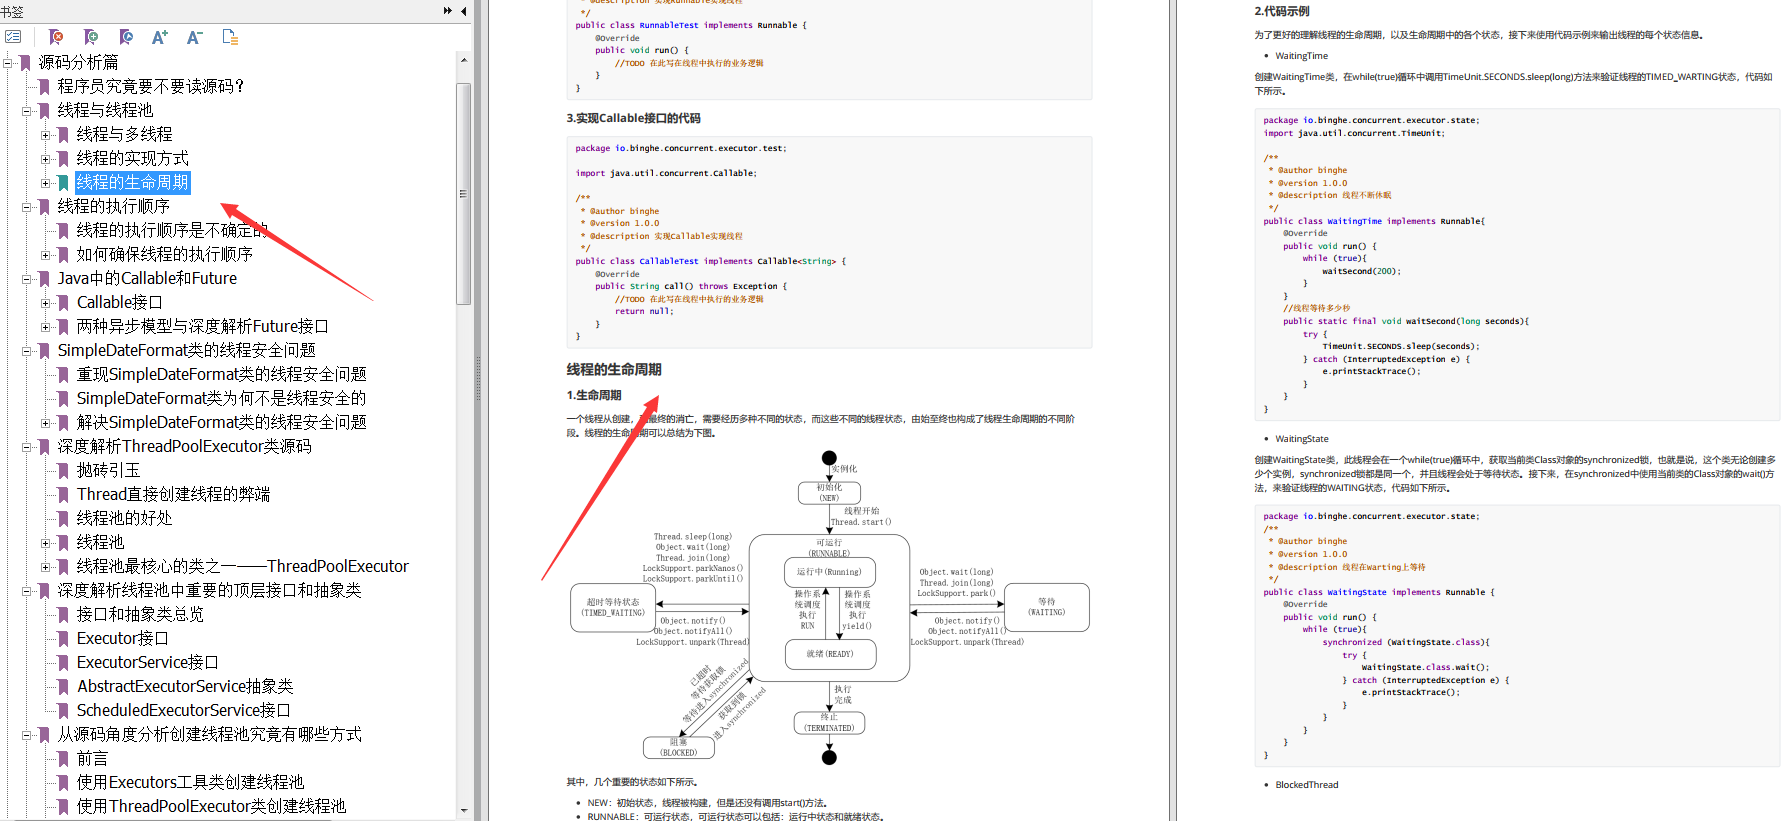
Task: Expand 线程池最核心的类之一 node
Action: (x=46, y=566)
